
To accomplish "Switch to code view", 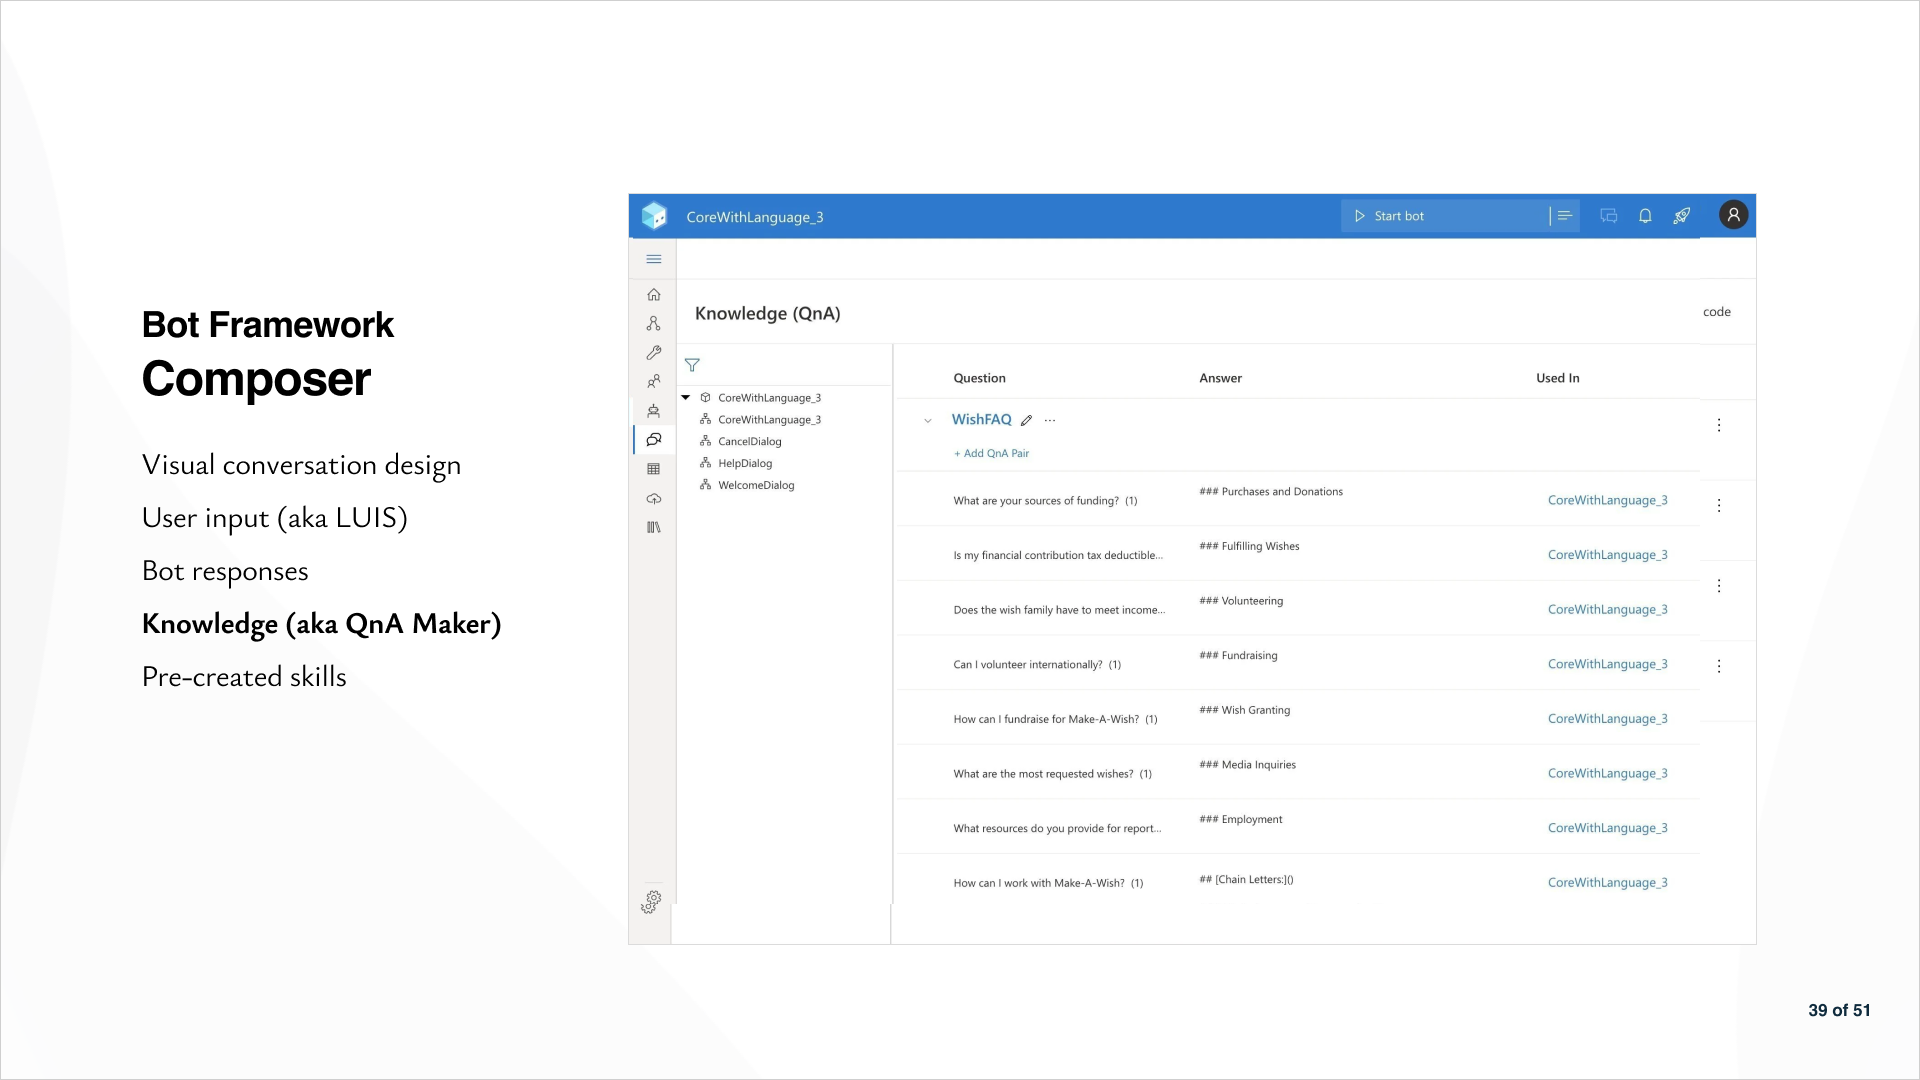I will (x=1717, y=312).
